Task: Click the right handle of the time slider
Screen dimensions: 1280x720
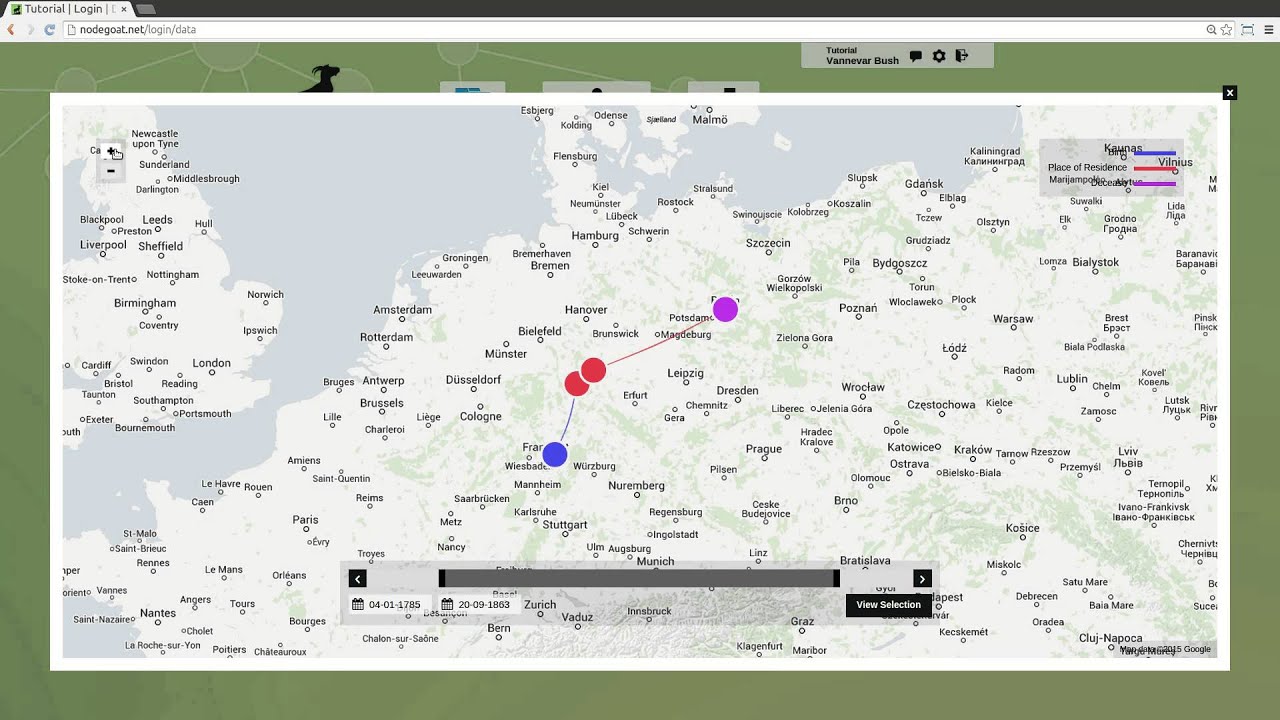Action: click(x=837, y=579)
